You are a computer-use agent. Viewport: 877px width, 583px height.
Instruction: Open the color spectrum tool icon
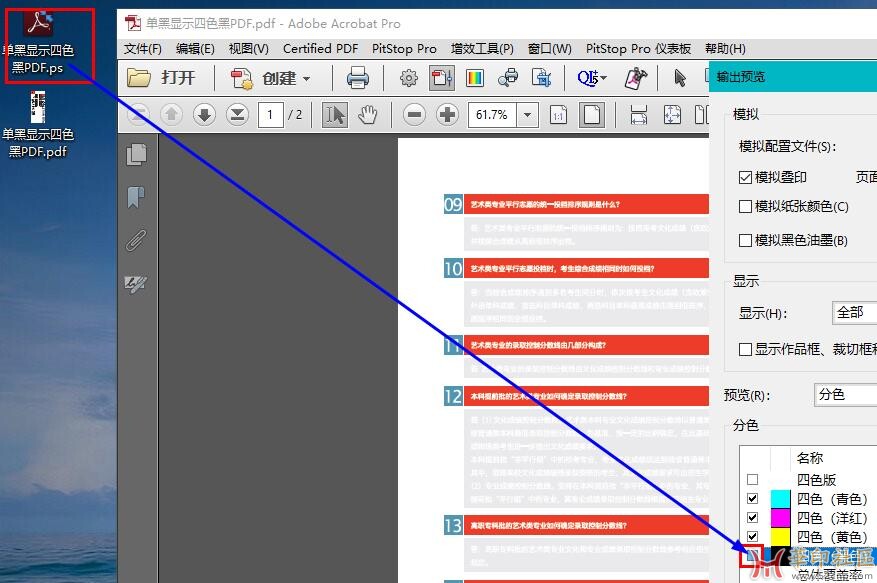click(474, 78)
